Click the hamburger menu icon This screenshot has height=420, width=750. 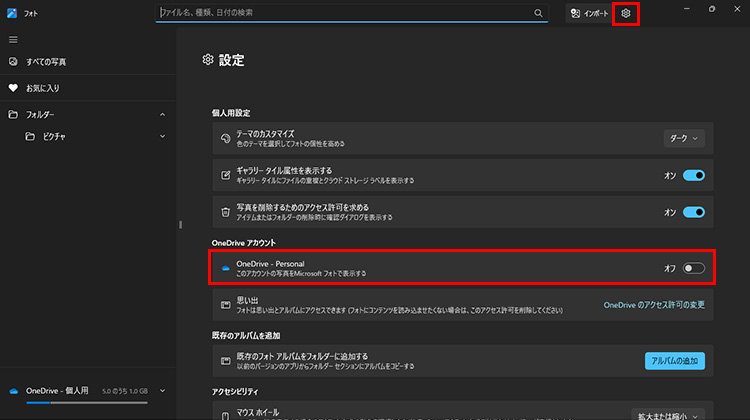13,39
